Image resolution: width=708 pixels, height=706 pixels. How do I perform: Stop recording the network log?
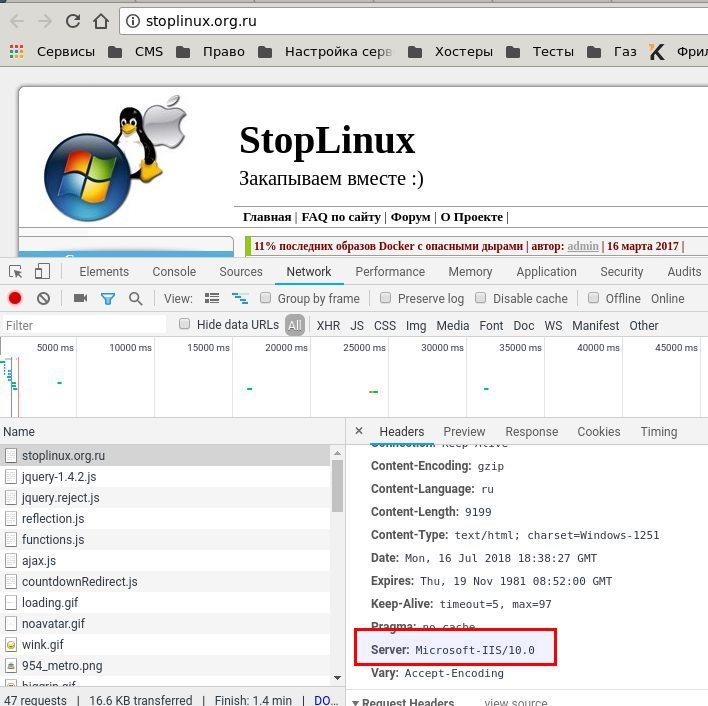point(15,298)
